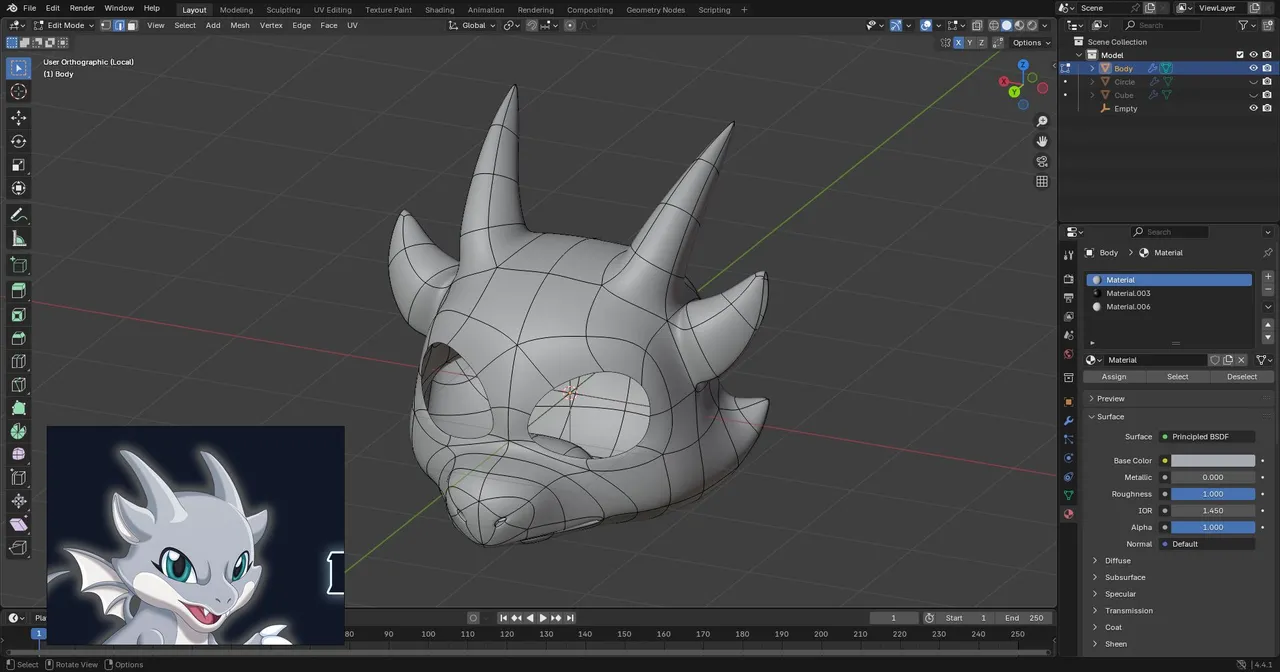Select the Measure tool

tap(18, 239)
